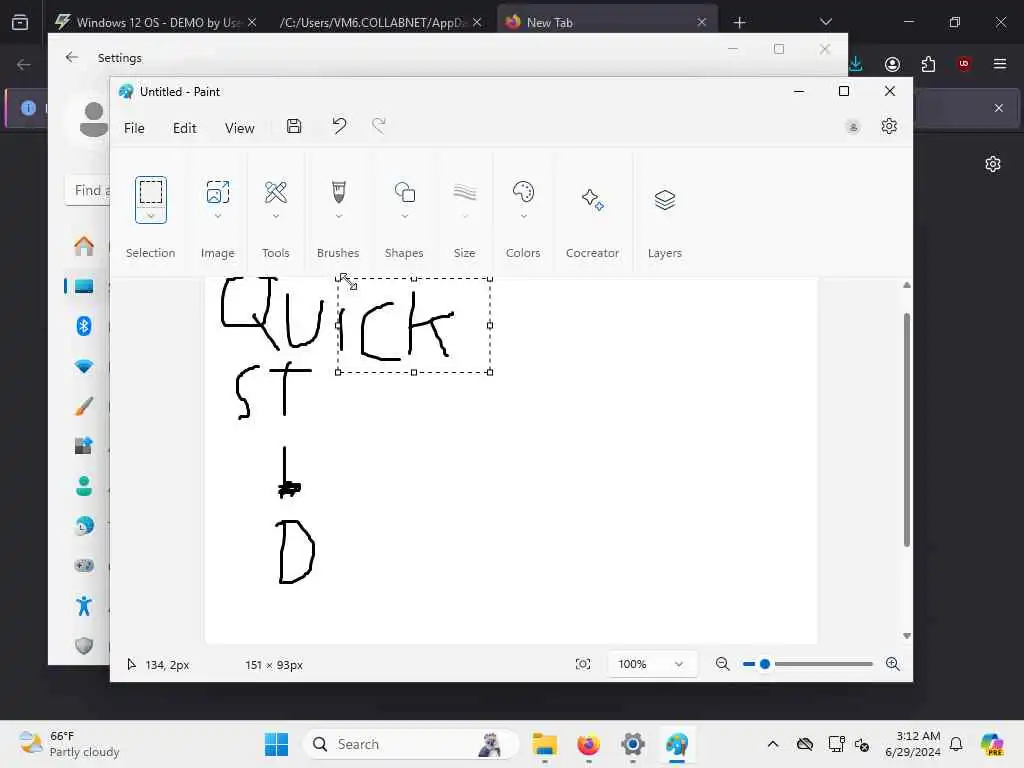Open Personalization brush icon in Settings

tap(84, 406)
